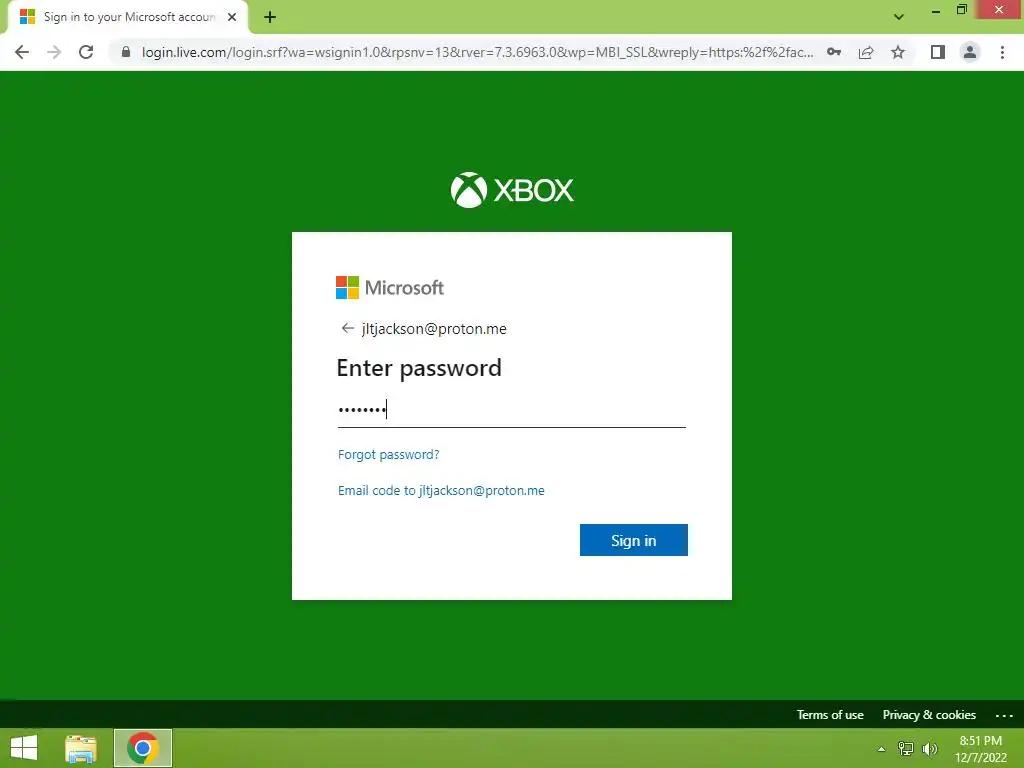Click the share page icon in address bar
The height and width of the screenshot is (768, 1024).
click(x=866, y=52)
